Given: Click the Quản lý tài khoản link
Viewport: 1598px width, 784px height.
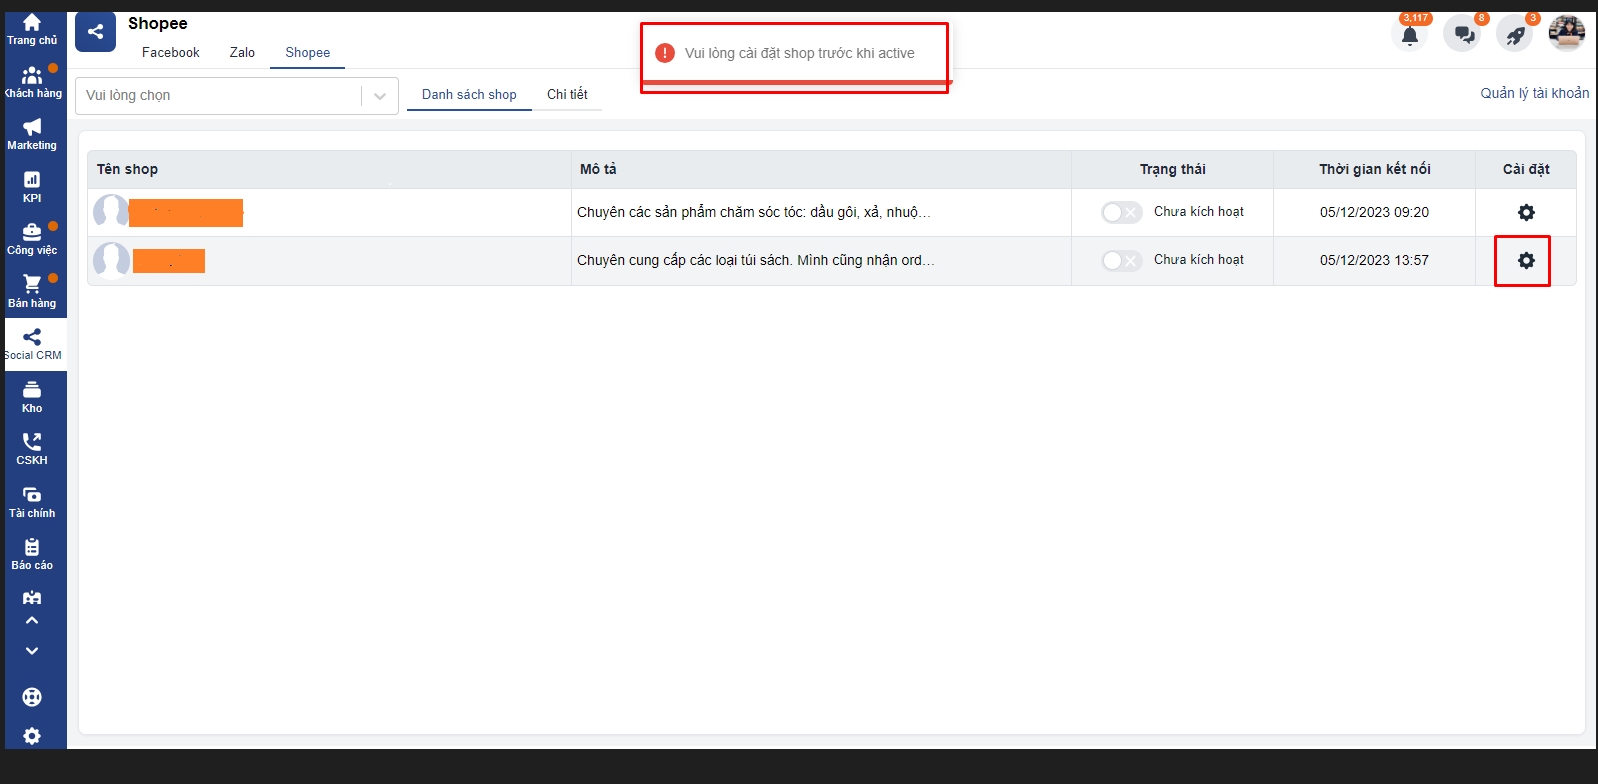Looking at the screenshot, I should (x=1534, y=93).
